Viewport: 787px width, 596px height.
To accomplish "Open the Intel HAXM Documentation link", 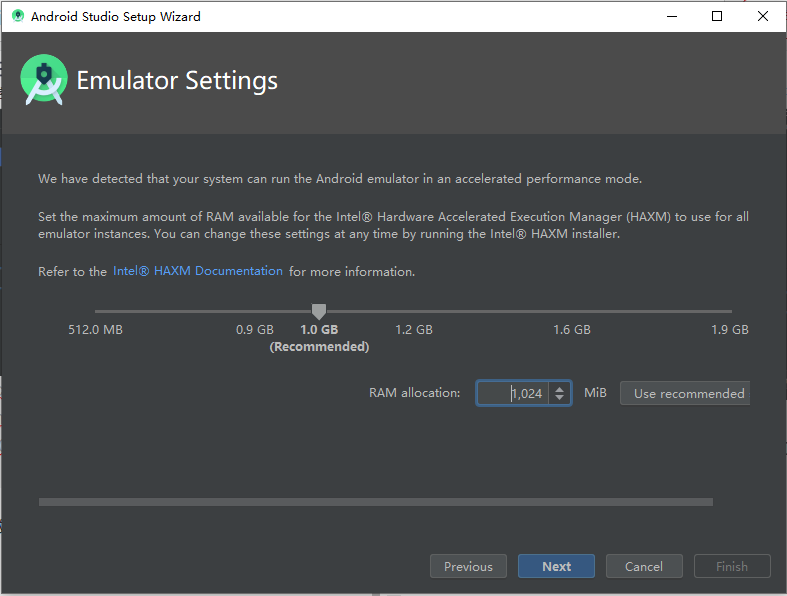I will 198,271.
